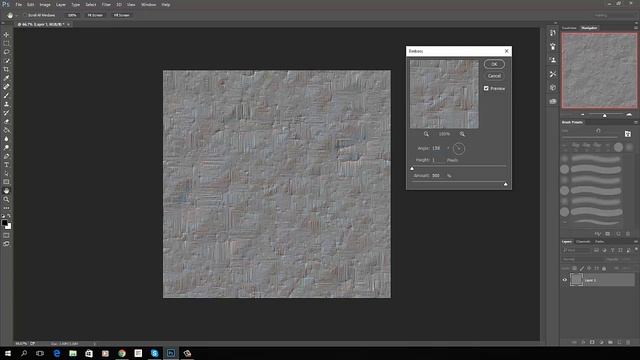This screenshot has height=360, width=640.
Task: Select the History Brush tool
Action: tap(6, 113)
